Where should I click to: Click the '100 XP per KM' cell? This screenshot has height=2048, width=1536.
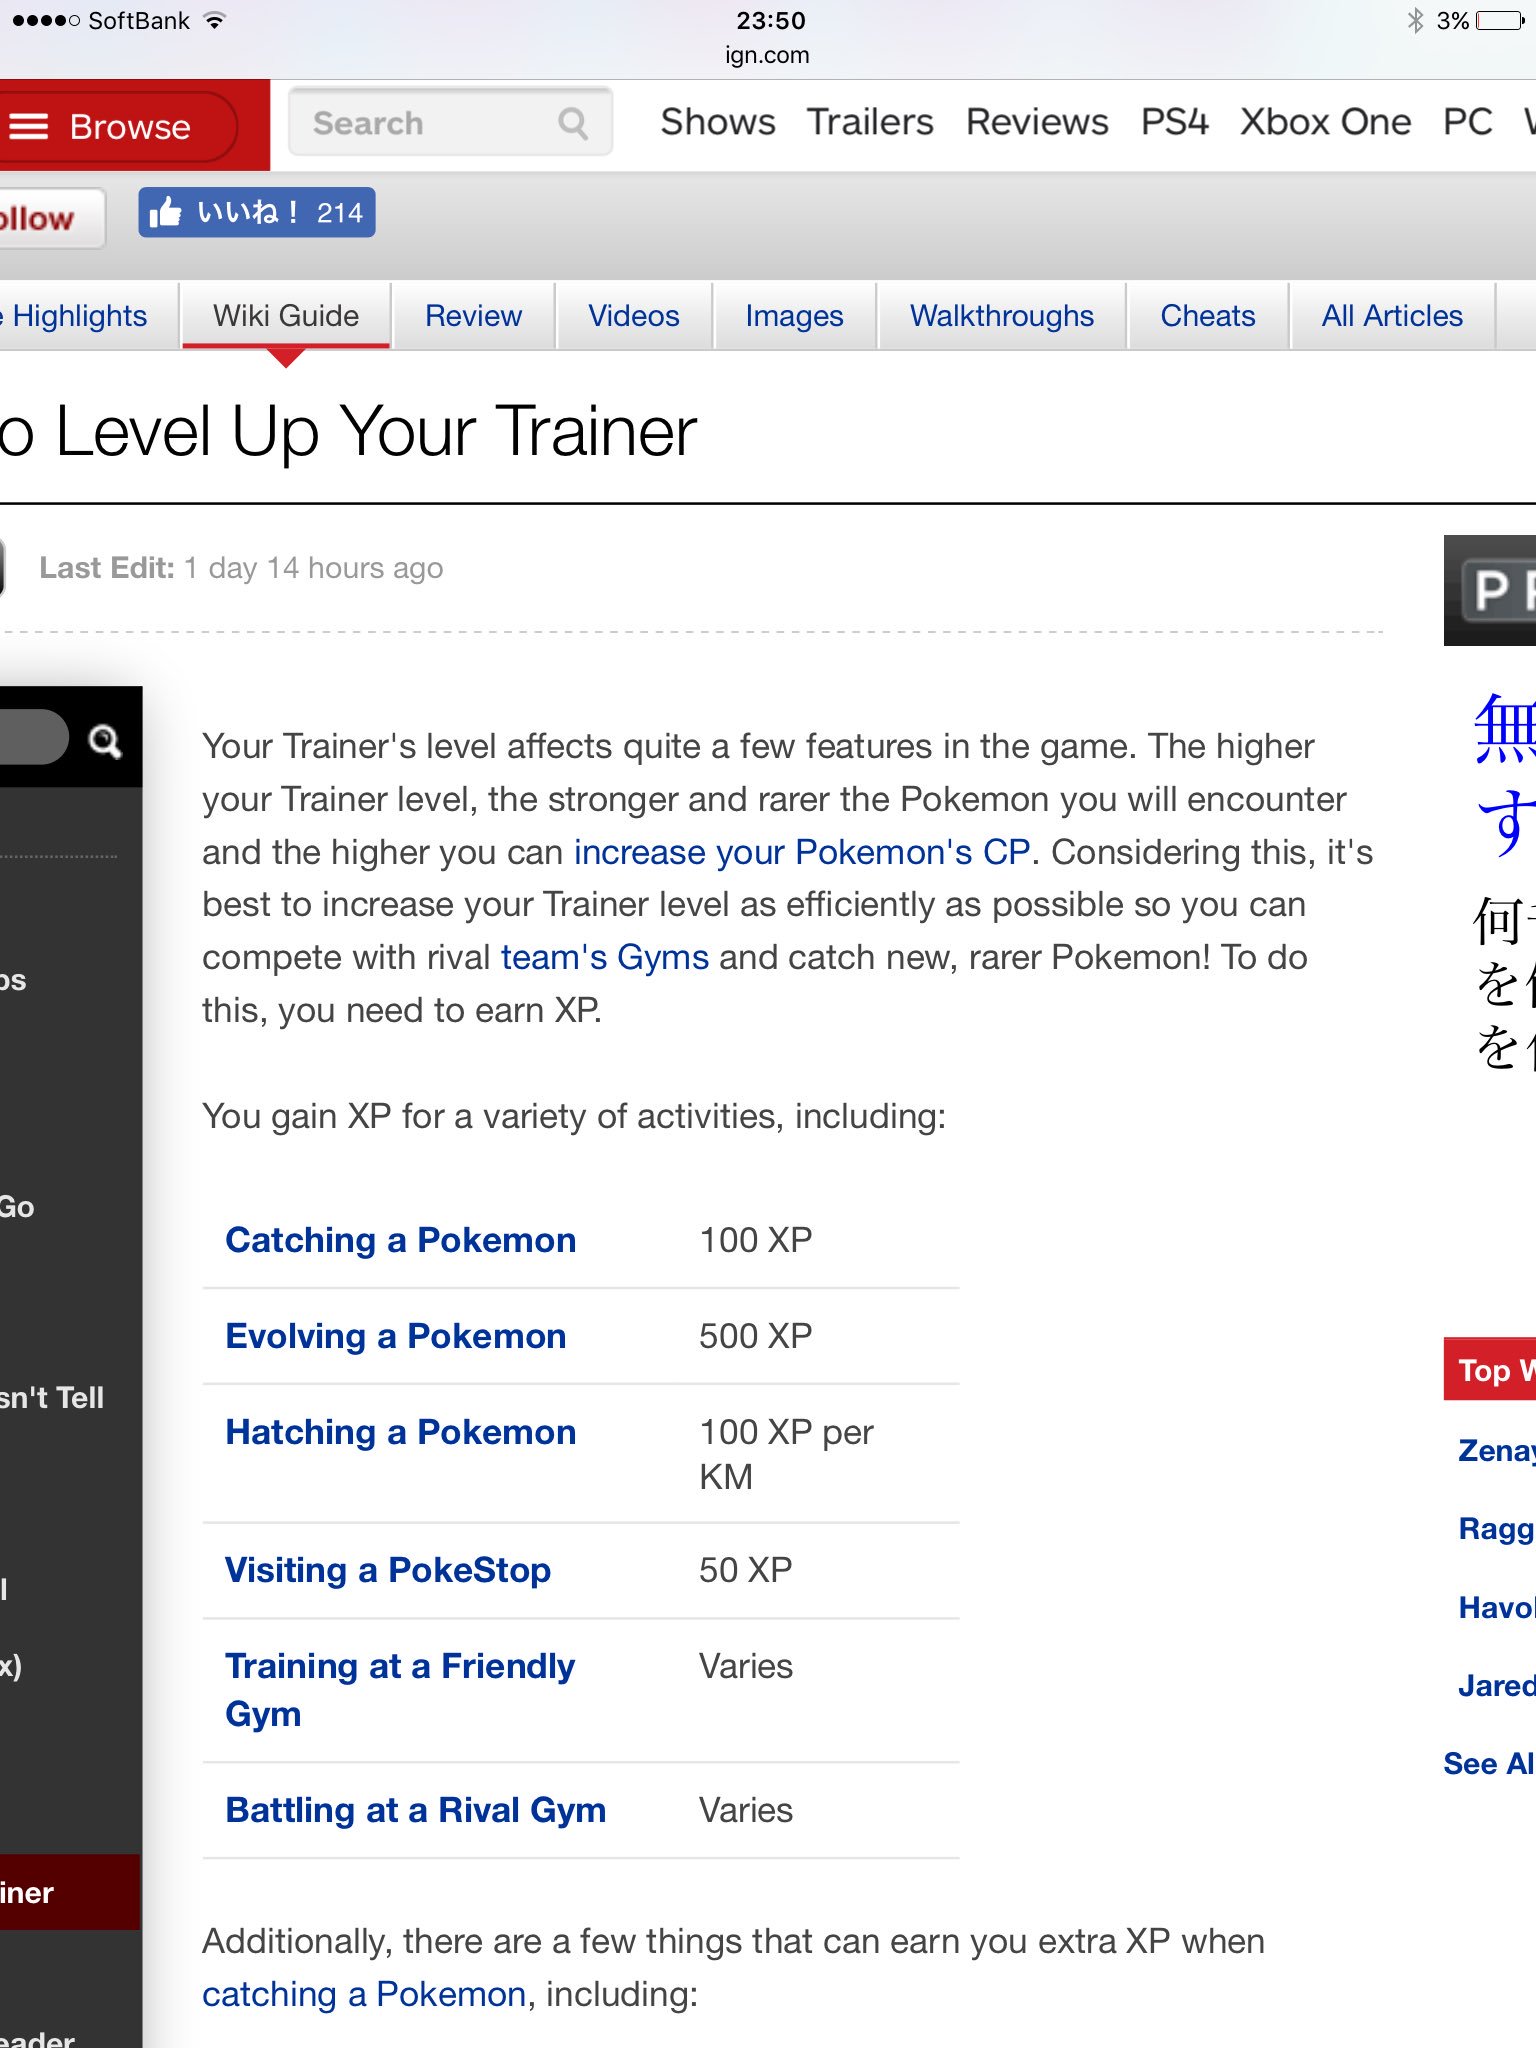coord(786,1454)
